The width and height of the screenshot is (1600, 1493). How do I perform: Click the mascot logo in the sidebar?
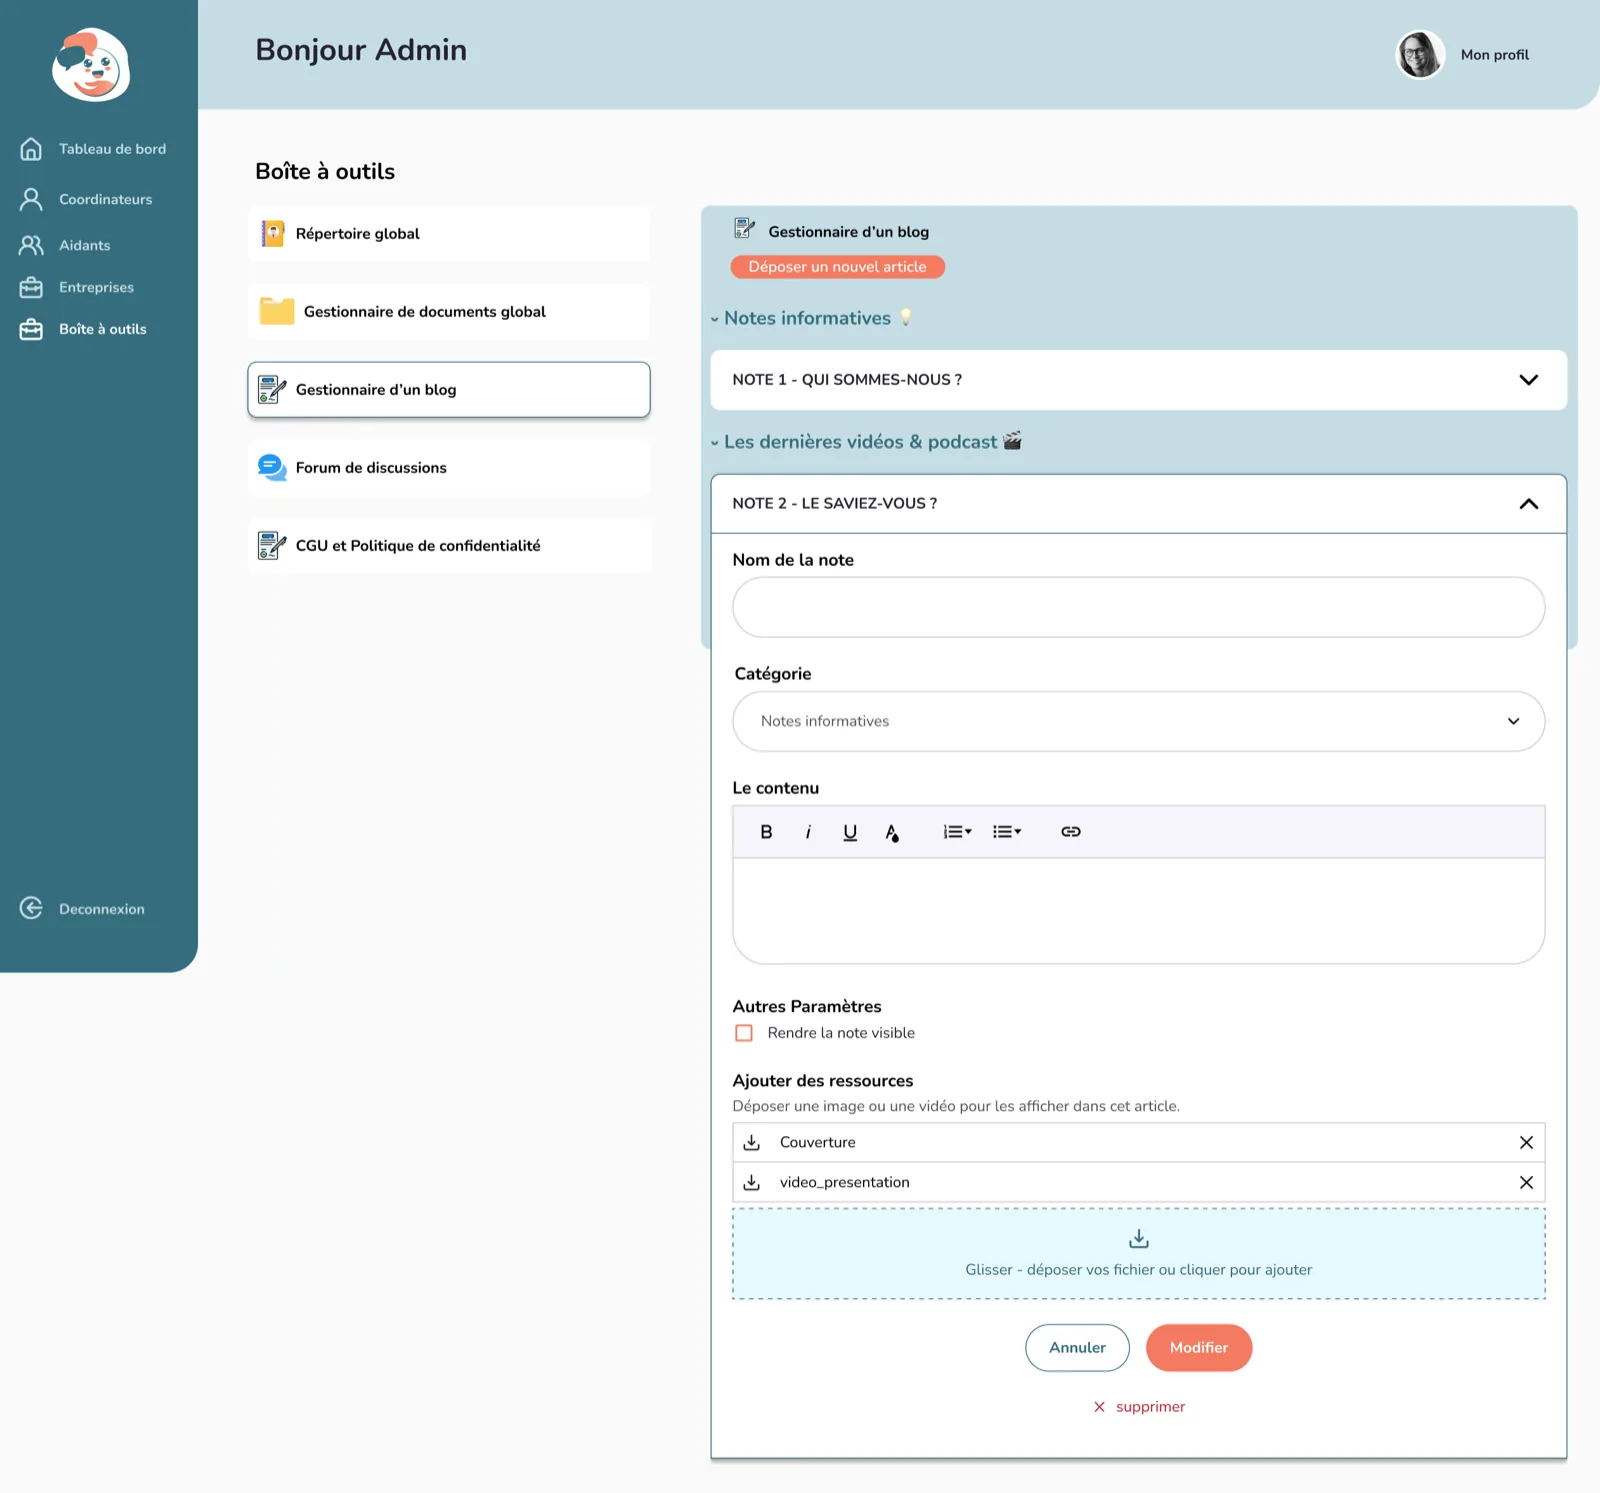(x=91, y=65)
